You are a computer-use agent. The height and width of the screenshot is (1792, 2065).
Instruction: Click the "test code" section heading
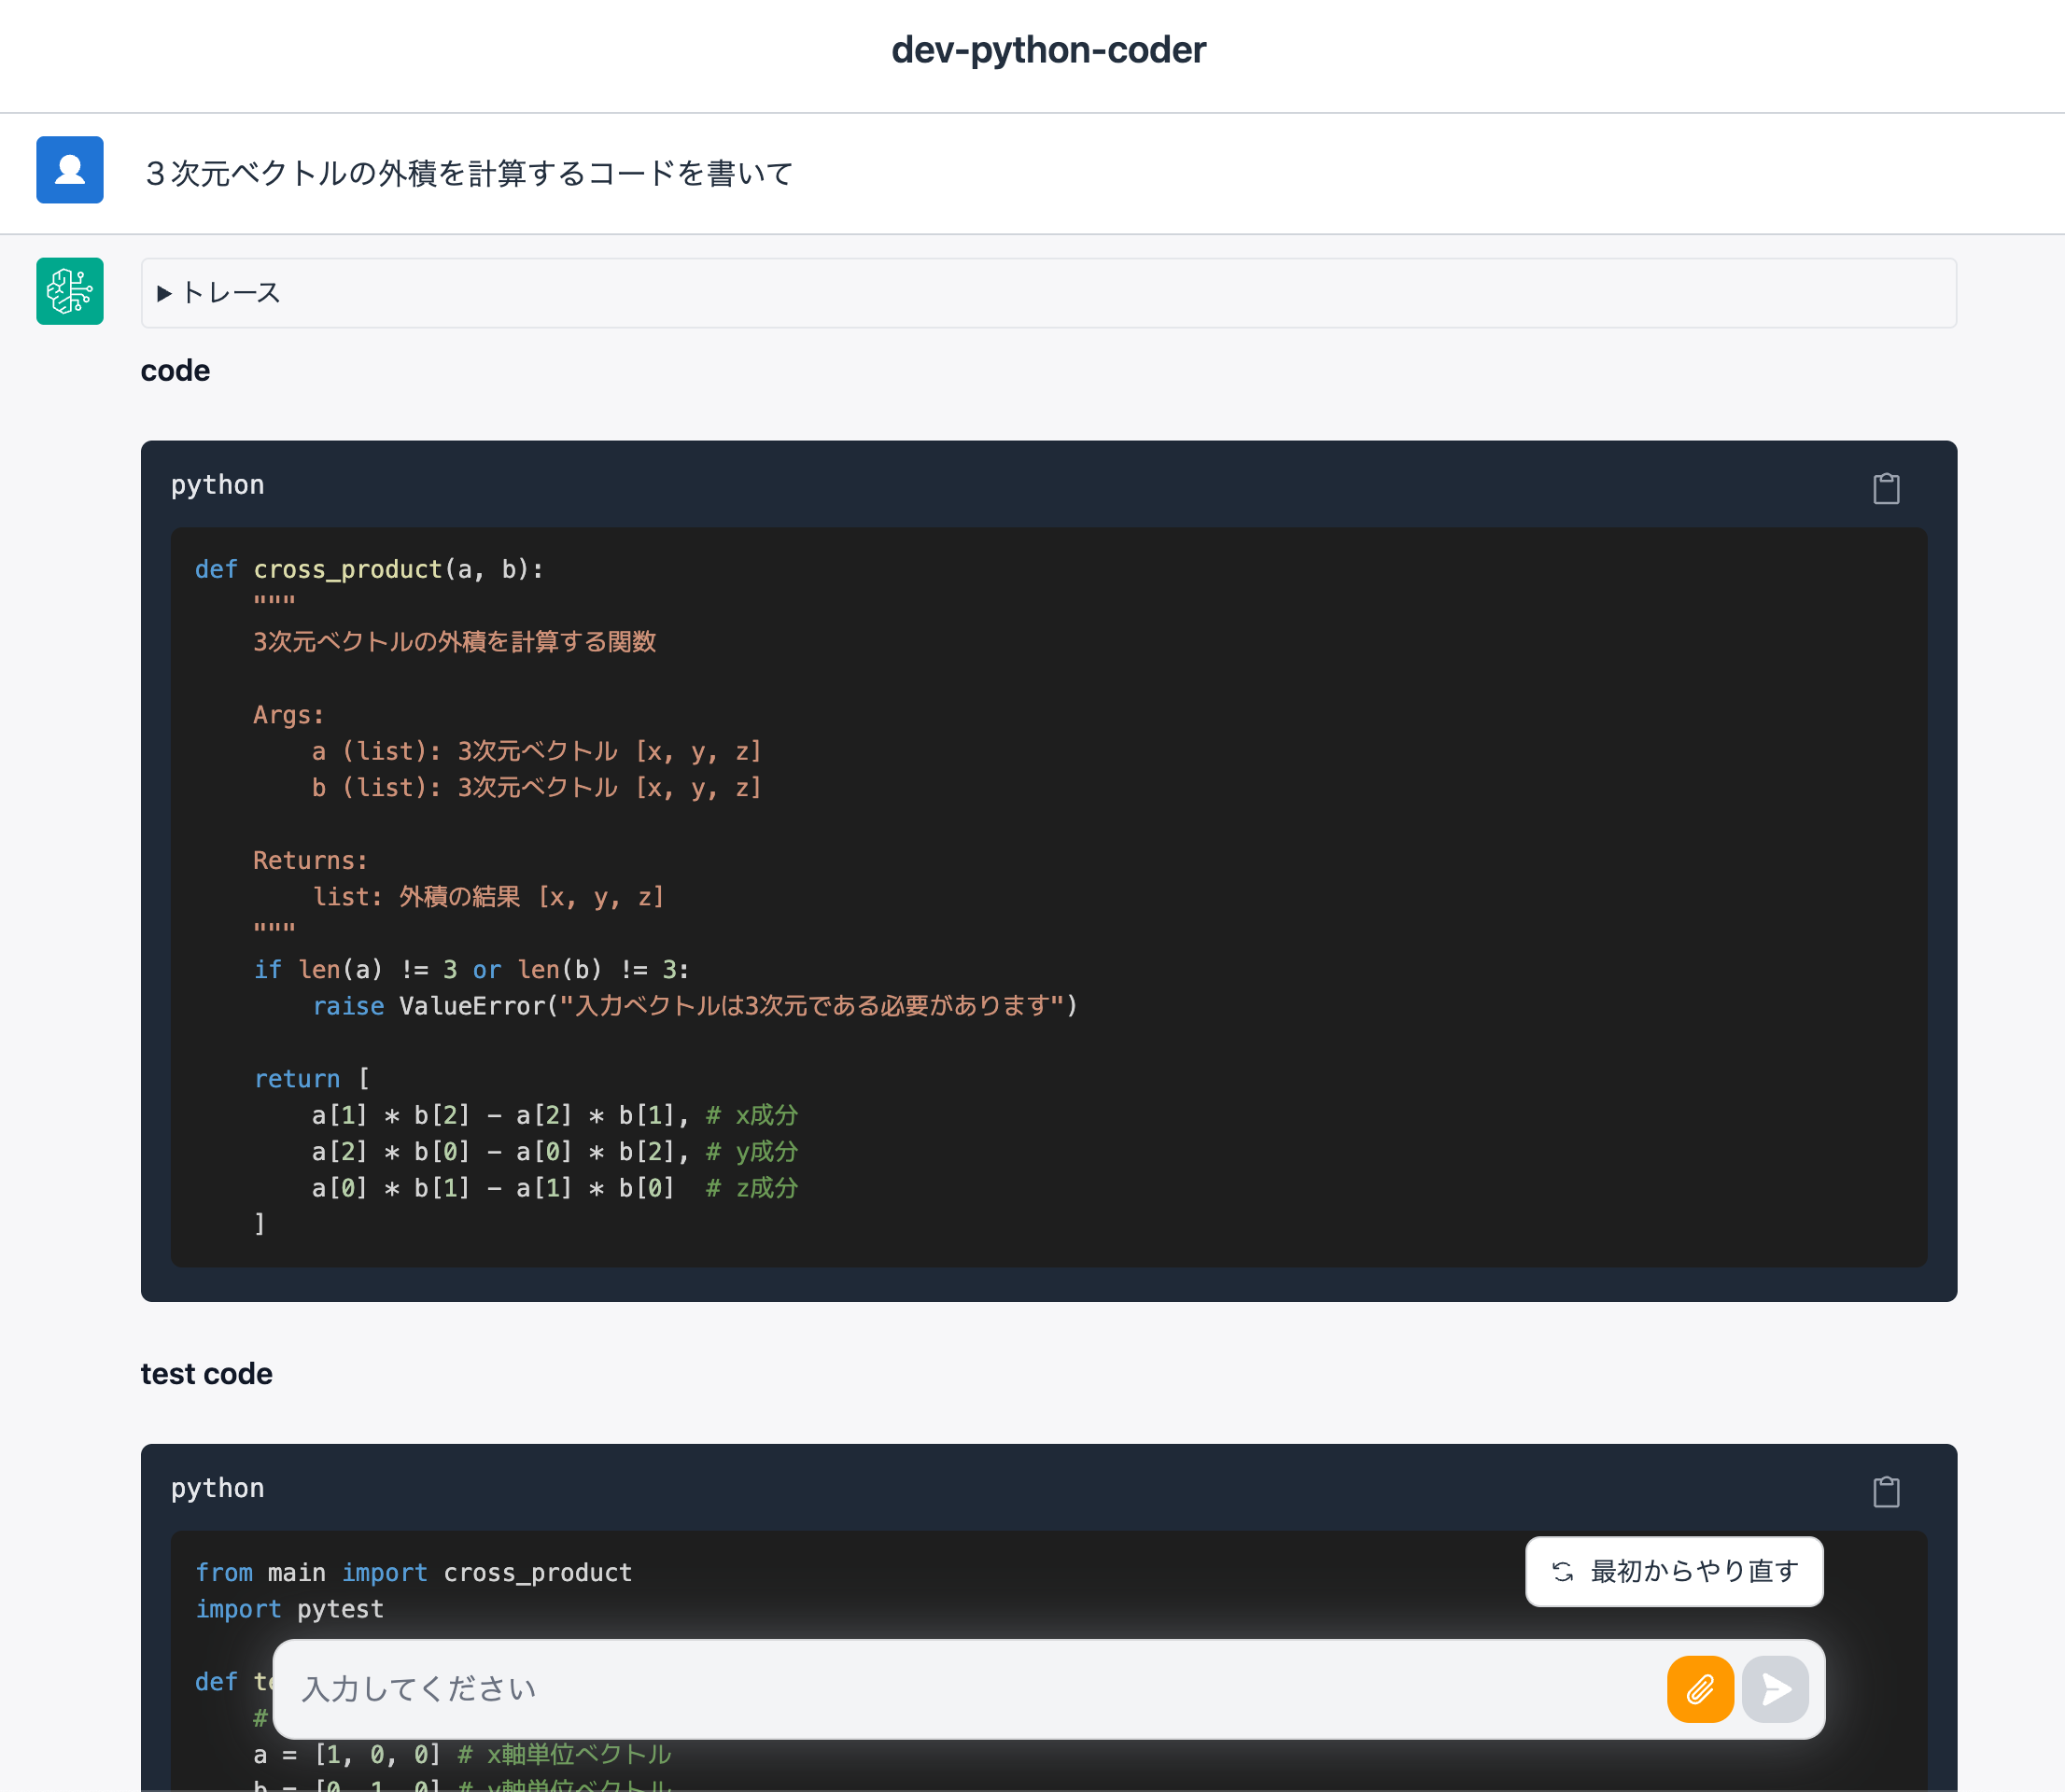pyautogui.click(x=206, y=1373)
